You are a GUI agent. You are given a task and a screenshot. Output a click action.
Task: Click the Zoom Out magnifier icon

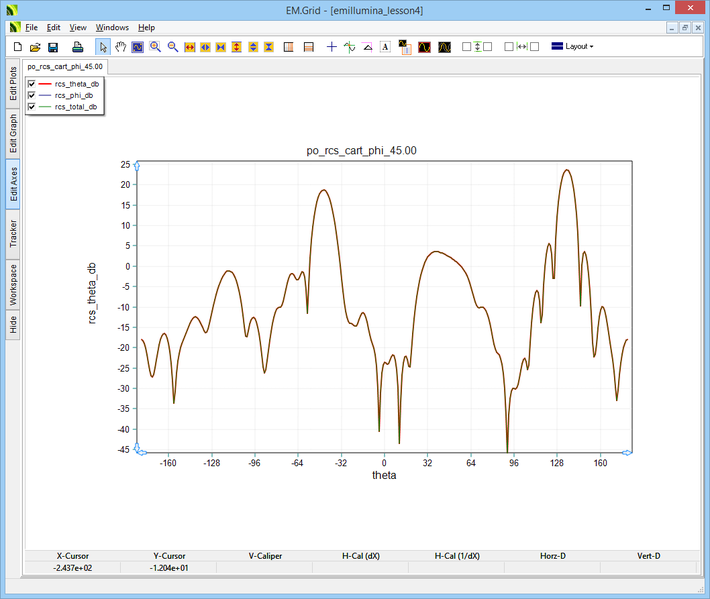[x=172, y=47]
